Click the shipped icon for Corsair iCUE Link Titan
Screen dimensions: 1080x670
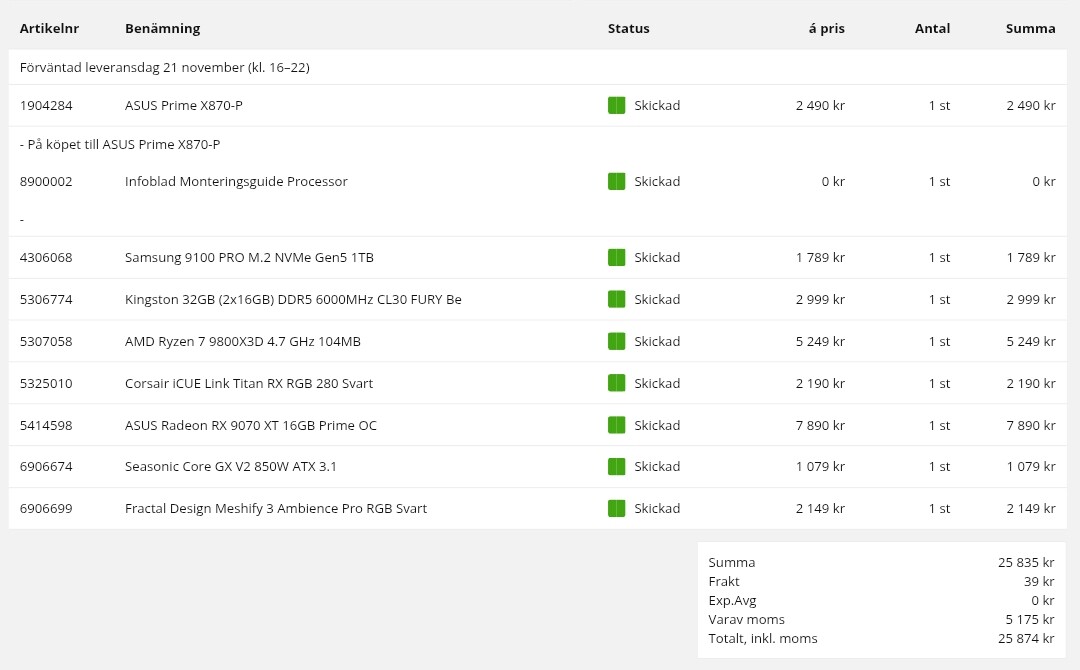(x=616, y=383)
